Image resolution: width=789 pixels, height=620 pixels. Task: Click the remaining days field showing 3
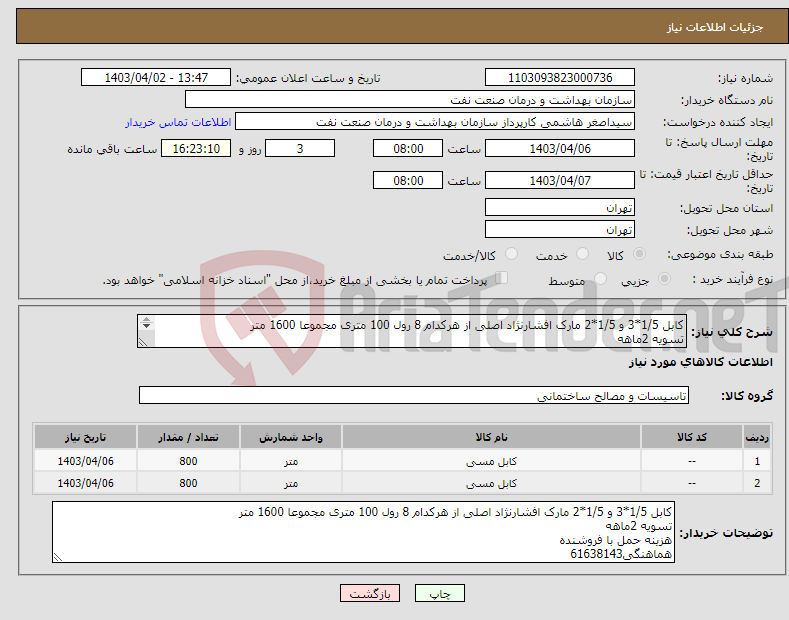tap(300, 148)
